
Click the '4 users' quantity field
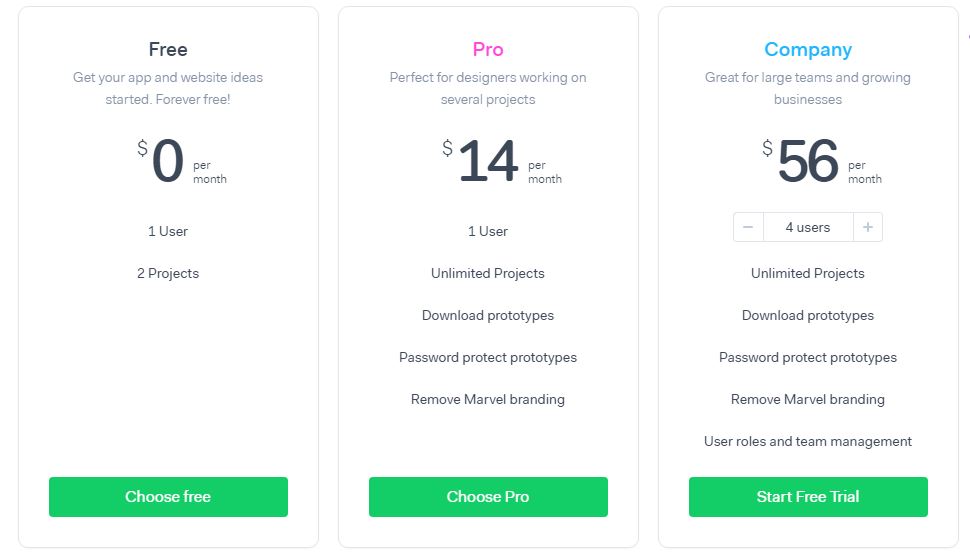coord(808,227)
